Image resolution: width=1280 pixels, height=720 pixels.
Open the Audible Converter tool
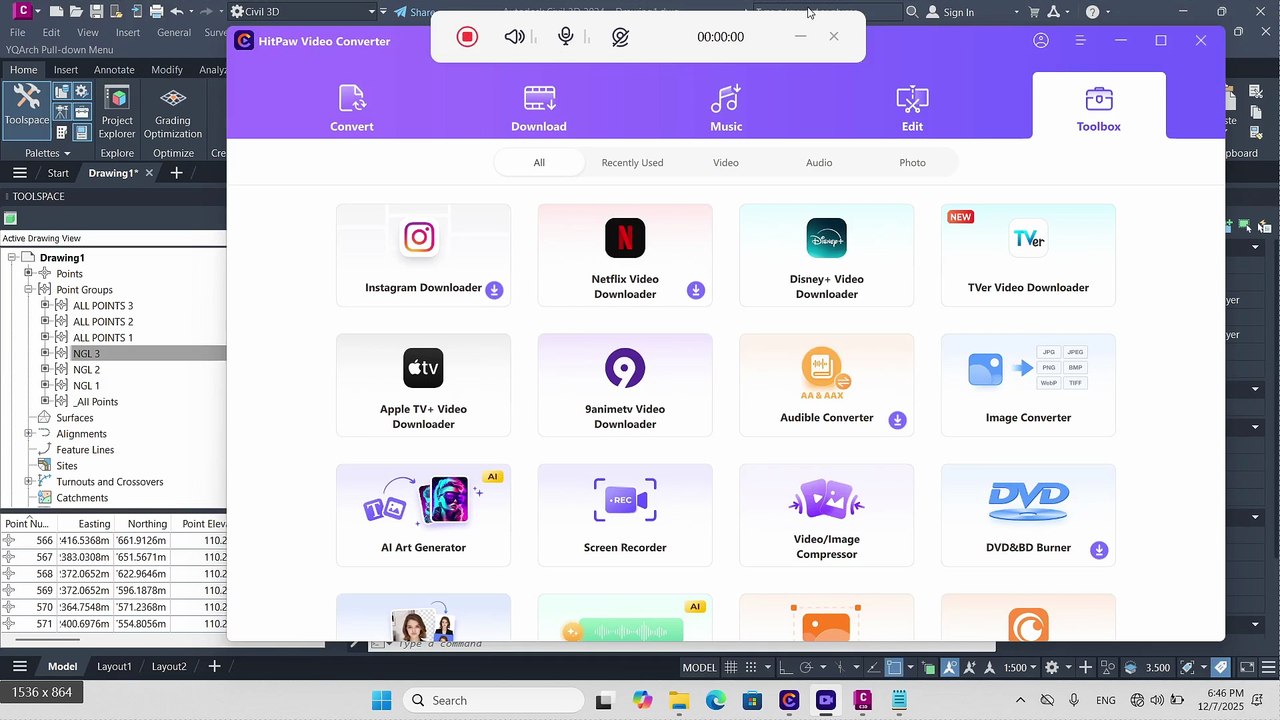point(827,385)
